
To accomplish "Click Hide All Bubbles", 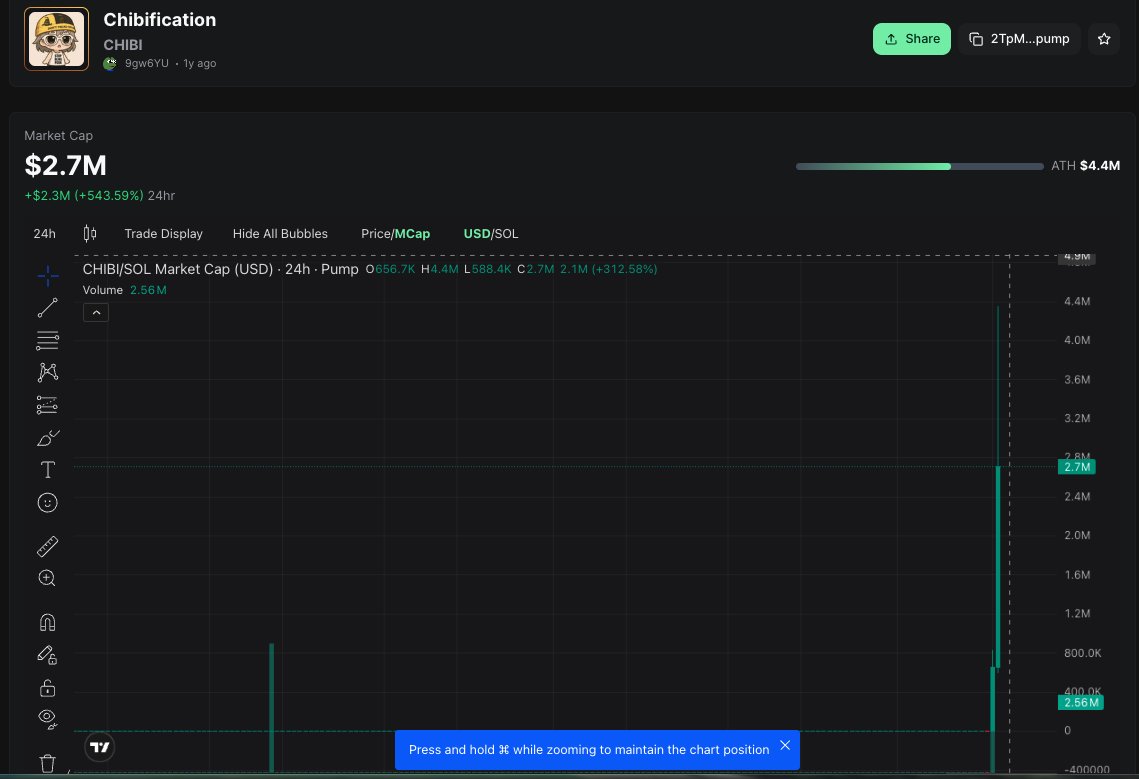I will point(280,233).
